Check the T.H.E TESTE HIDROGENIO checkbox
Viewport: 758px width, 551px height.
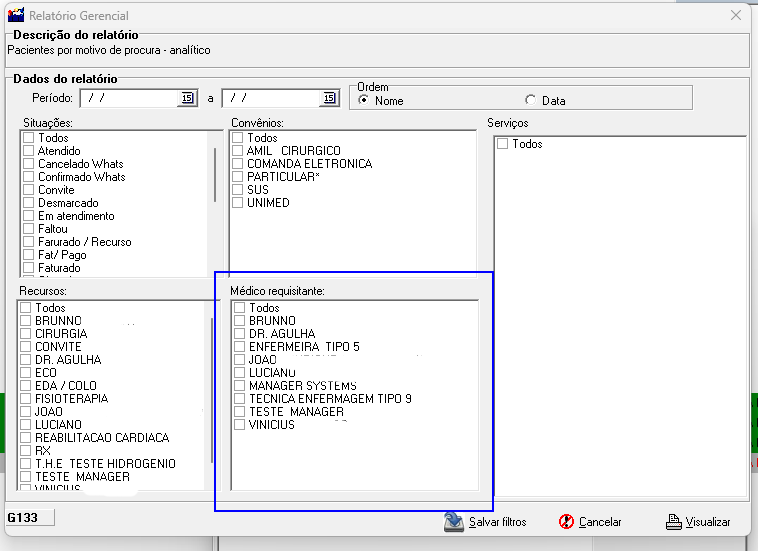26,464
